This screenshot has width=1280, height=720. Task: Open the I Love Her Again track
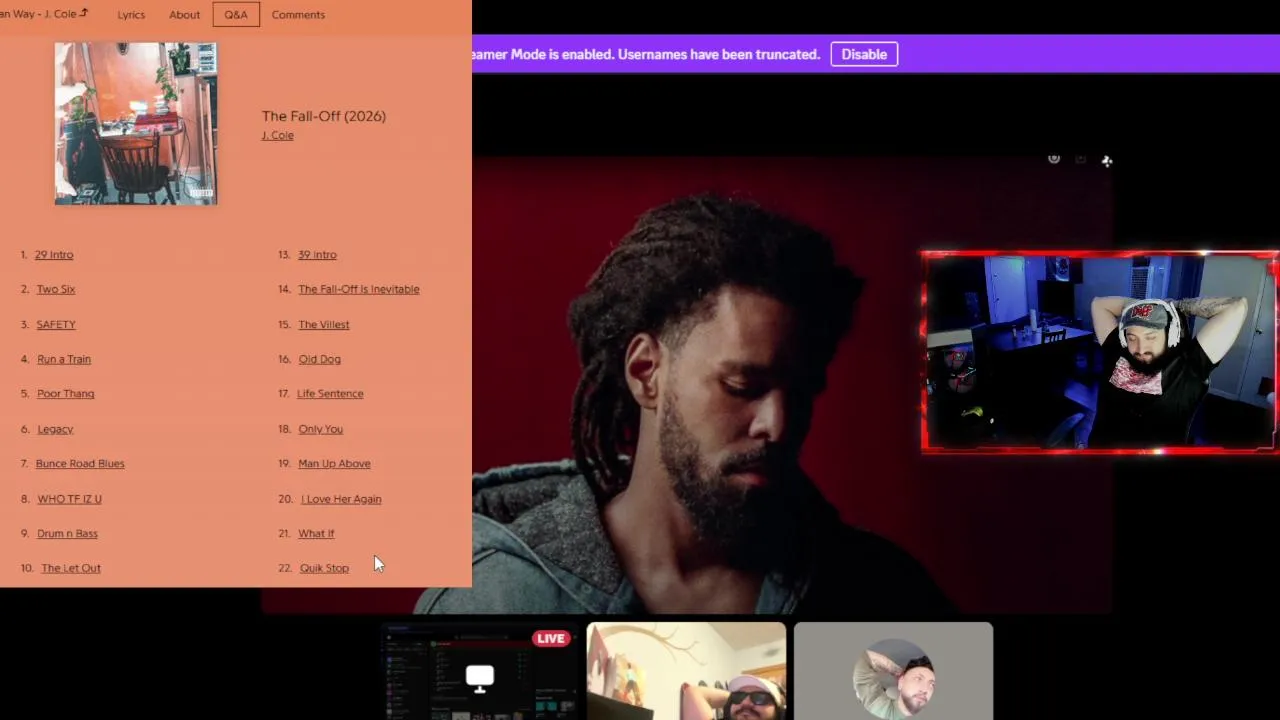341,499
